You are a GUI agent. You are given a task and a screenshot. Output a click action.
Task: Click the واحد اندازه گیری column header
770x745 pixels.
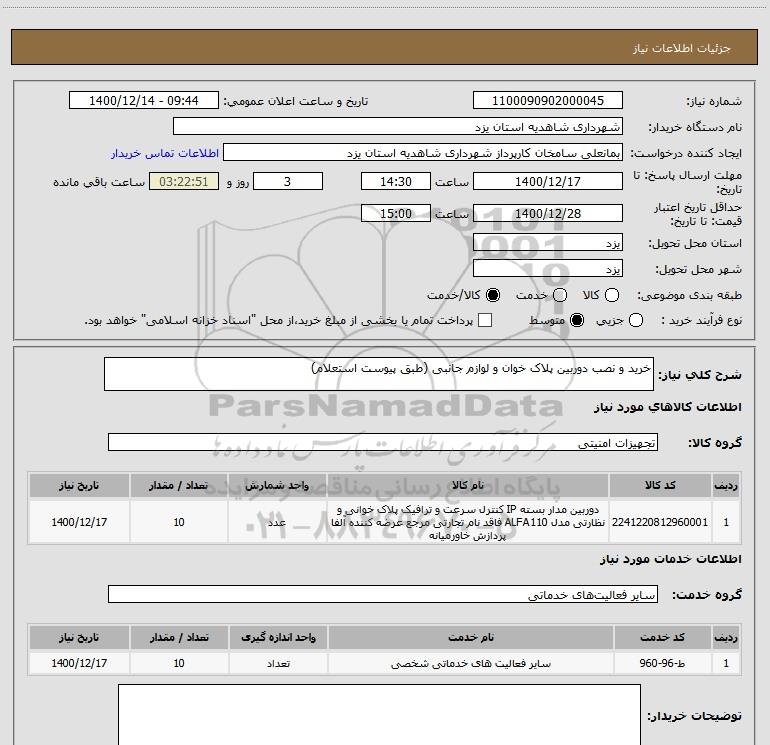coord(278,637)
